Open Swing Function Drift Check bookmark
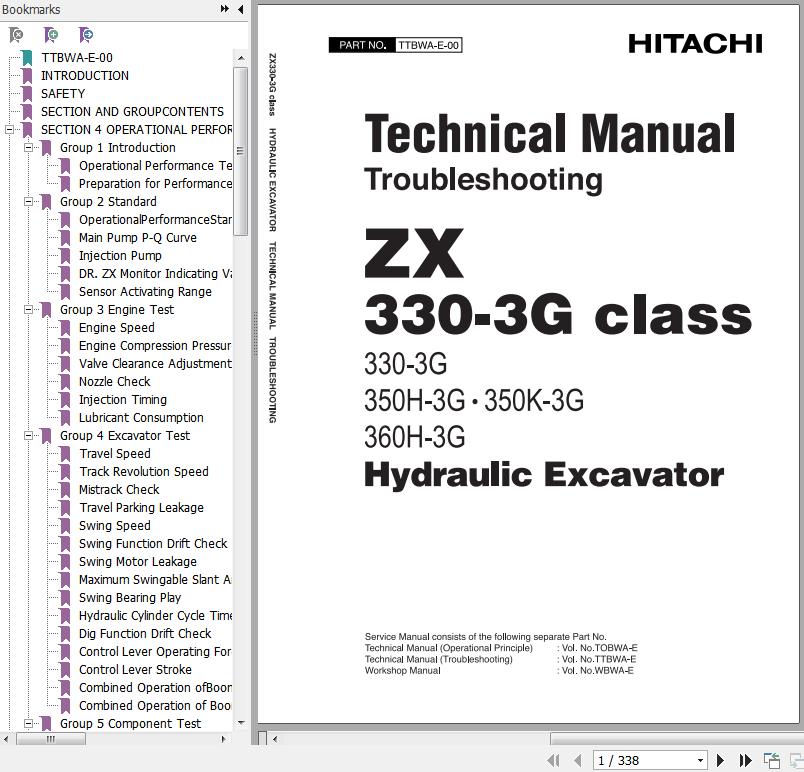Viewport: 804px width, 772px height. 153,543
